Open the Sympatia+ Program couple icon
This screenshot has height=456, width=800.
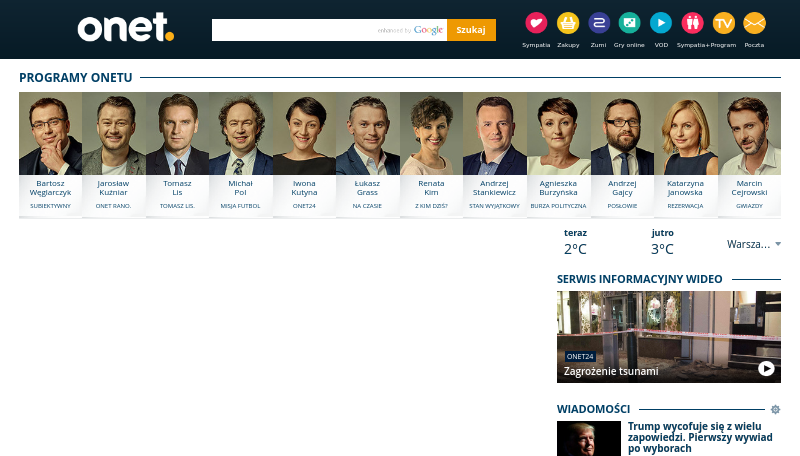[692, 23]
